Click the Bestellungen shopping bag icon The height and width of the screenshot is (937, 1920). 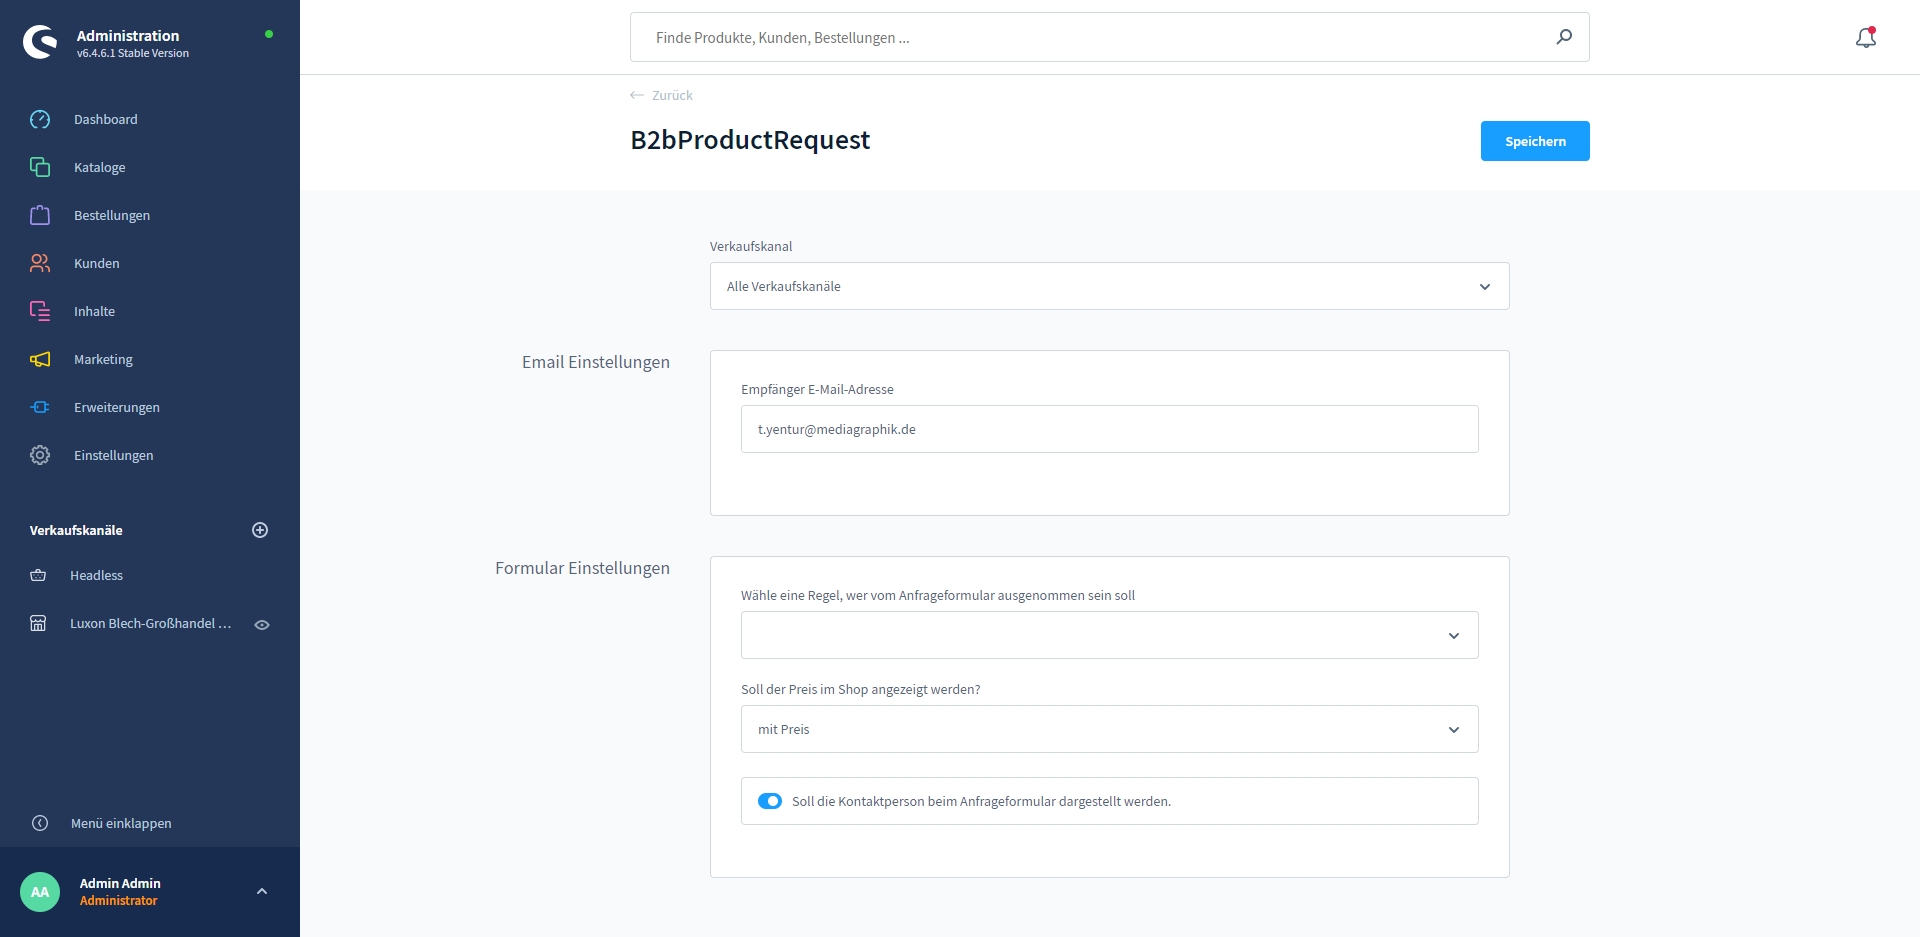[40, 216]
